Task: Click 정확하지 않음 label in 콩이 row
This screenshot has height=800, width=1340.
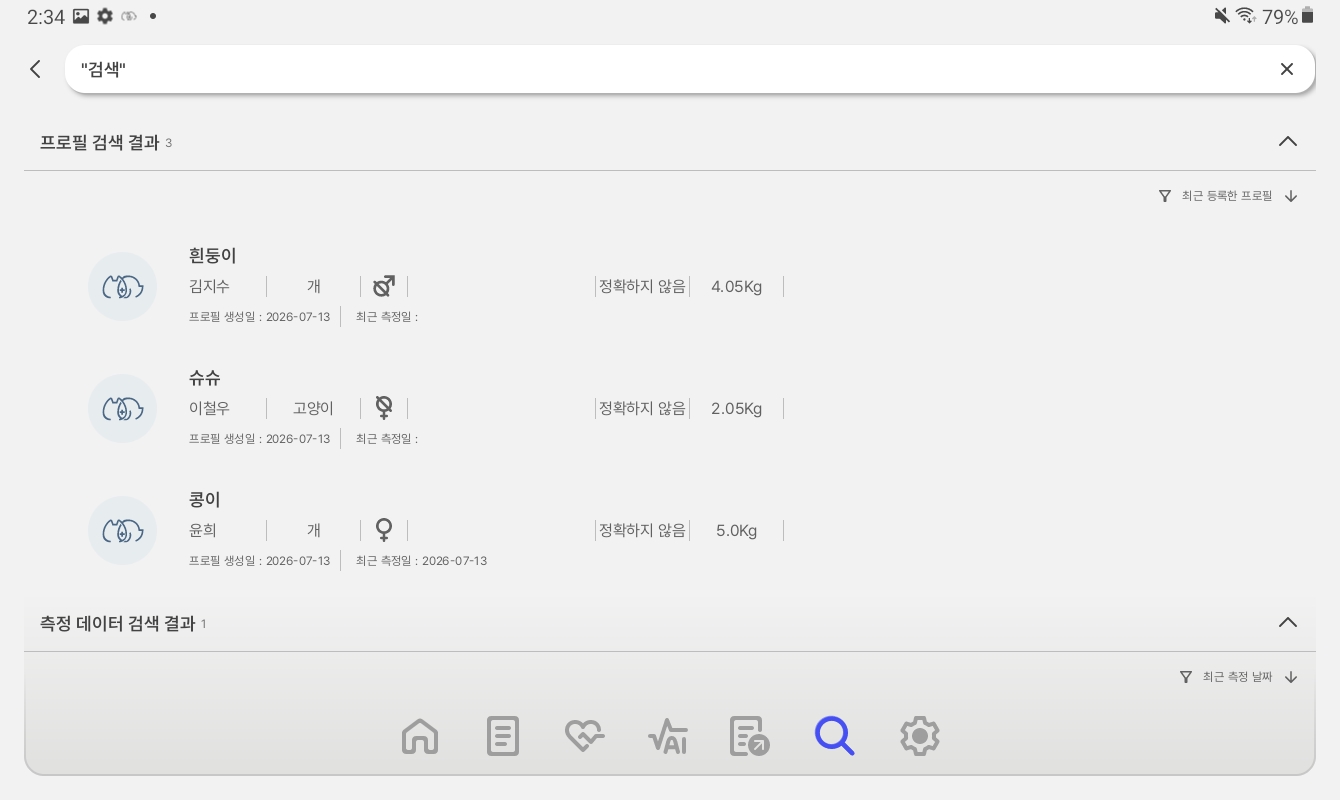Action: pos(642,530)
